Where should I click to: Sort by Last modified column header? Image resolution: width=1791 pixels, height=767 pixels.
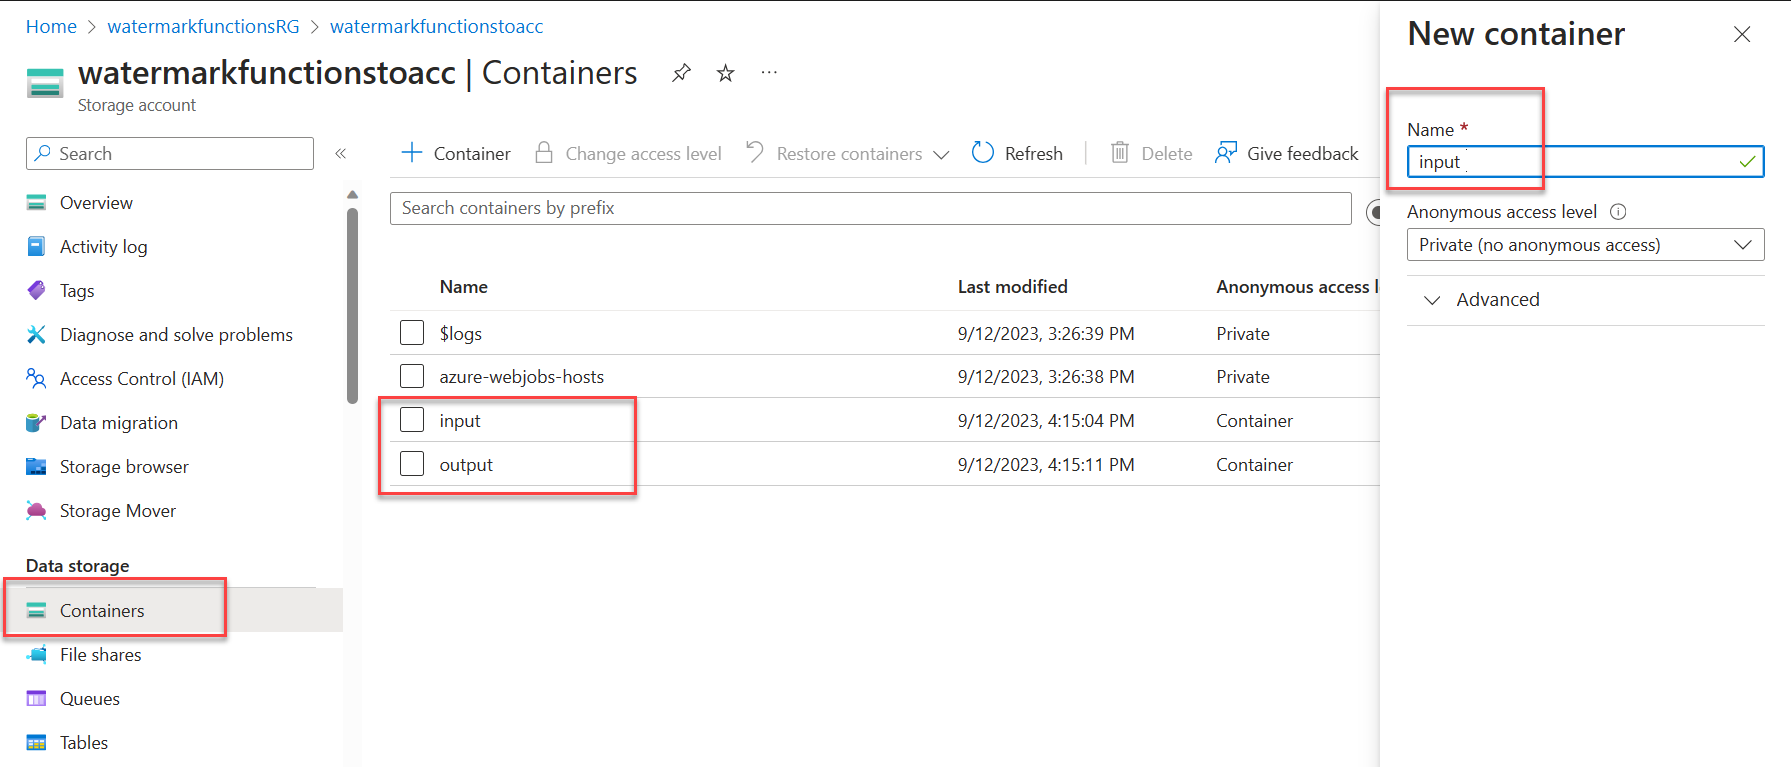[1013, 287]
